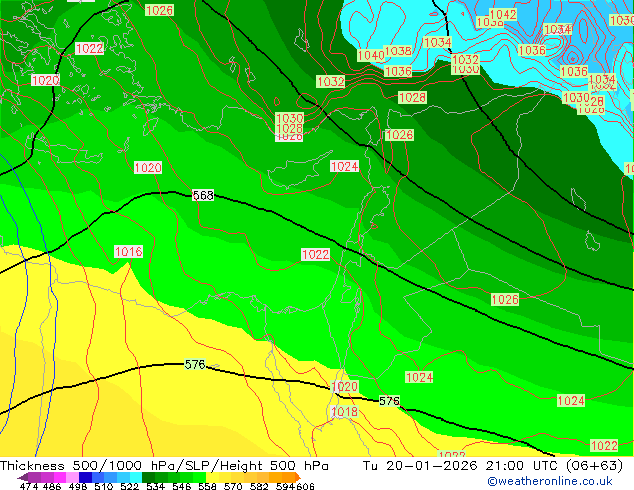The height and width of the screenshot is (490, 634).
Task: Click the 1022 label near top-left islands
Action: click(89, 49)
